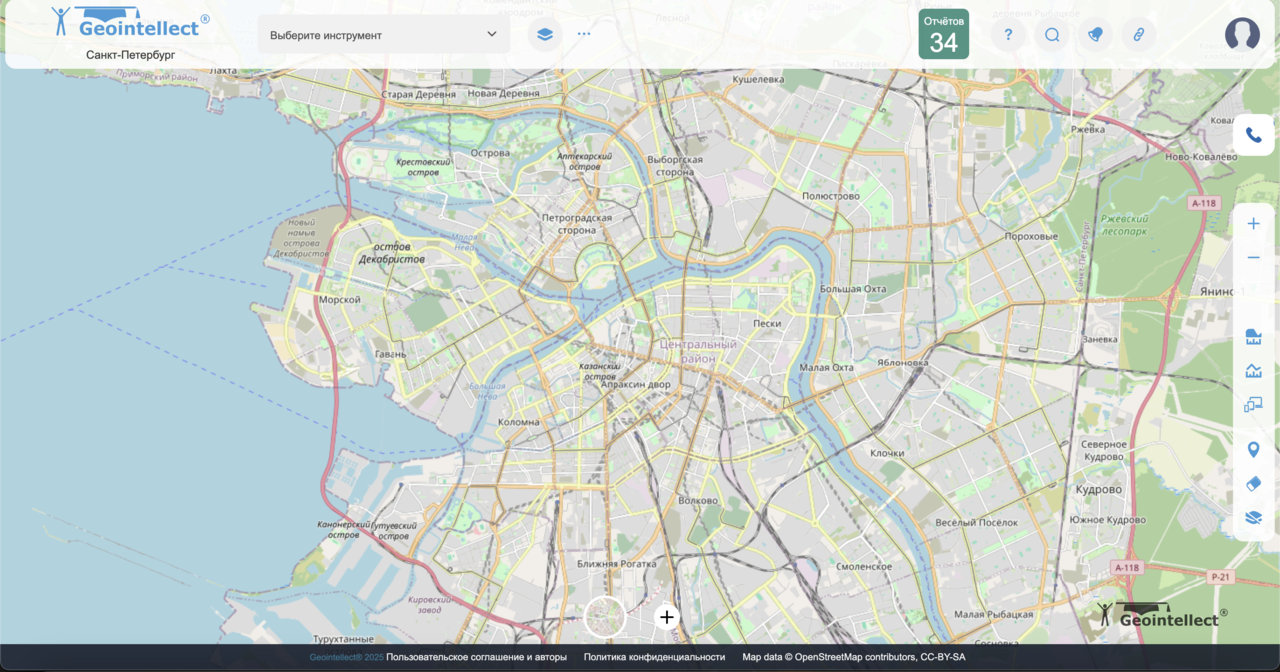
Task: Open the map layers icon at sidebar bottom
Action: [1253, 518]
